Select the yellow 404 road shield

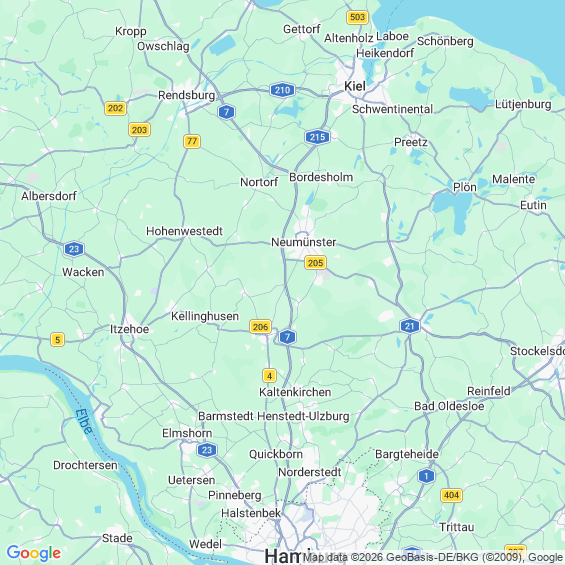(x=451, y=495)
